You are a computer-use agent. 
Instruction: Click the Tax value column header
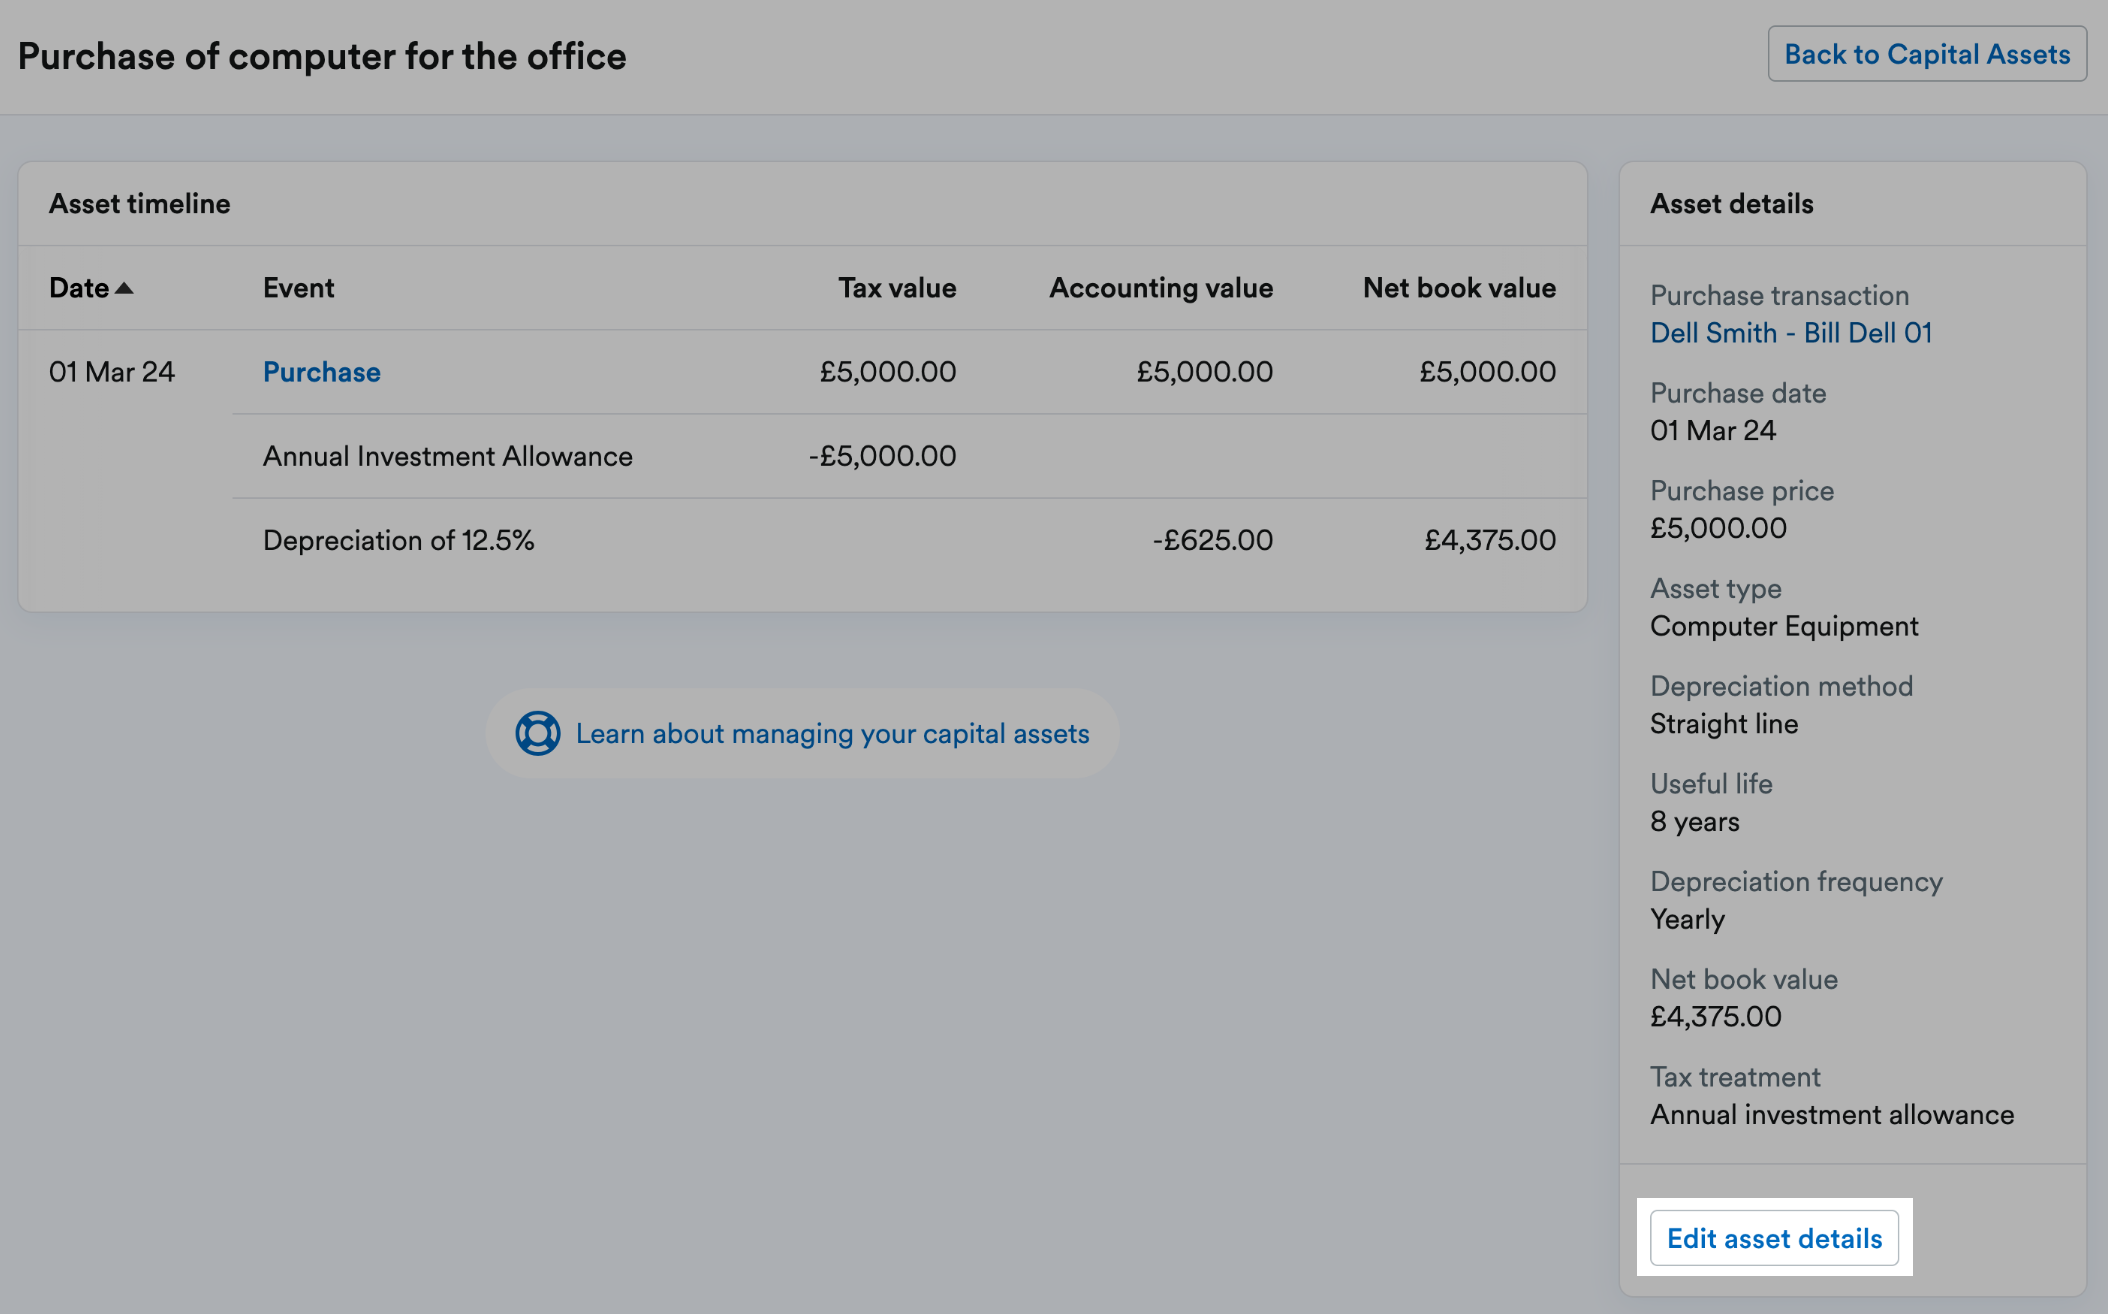click(x=897, y=288)
